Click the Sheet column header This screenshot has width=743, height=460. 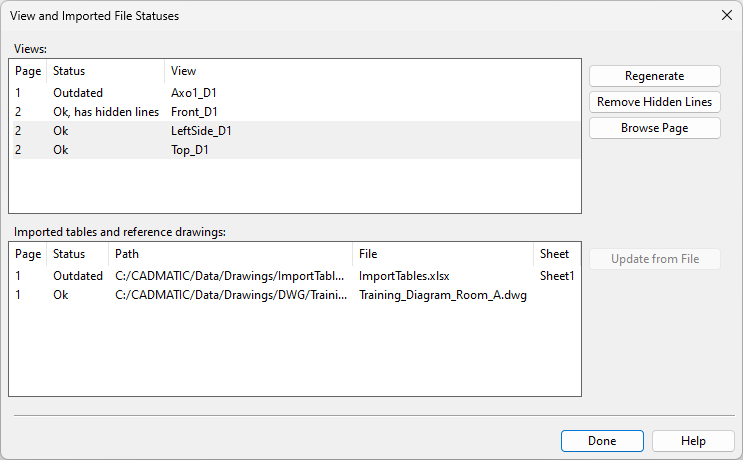[x=557, y=254]
